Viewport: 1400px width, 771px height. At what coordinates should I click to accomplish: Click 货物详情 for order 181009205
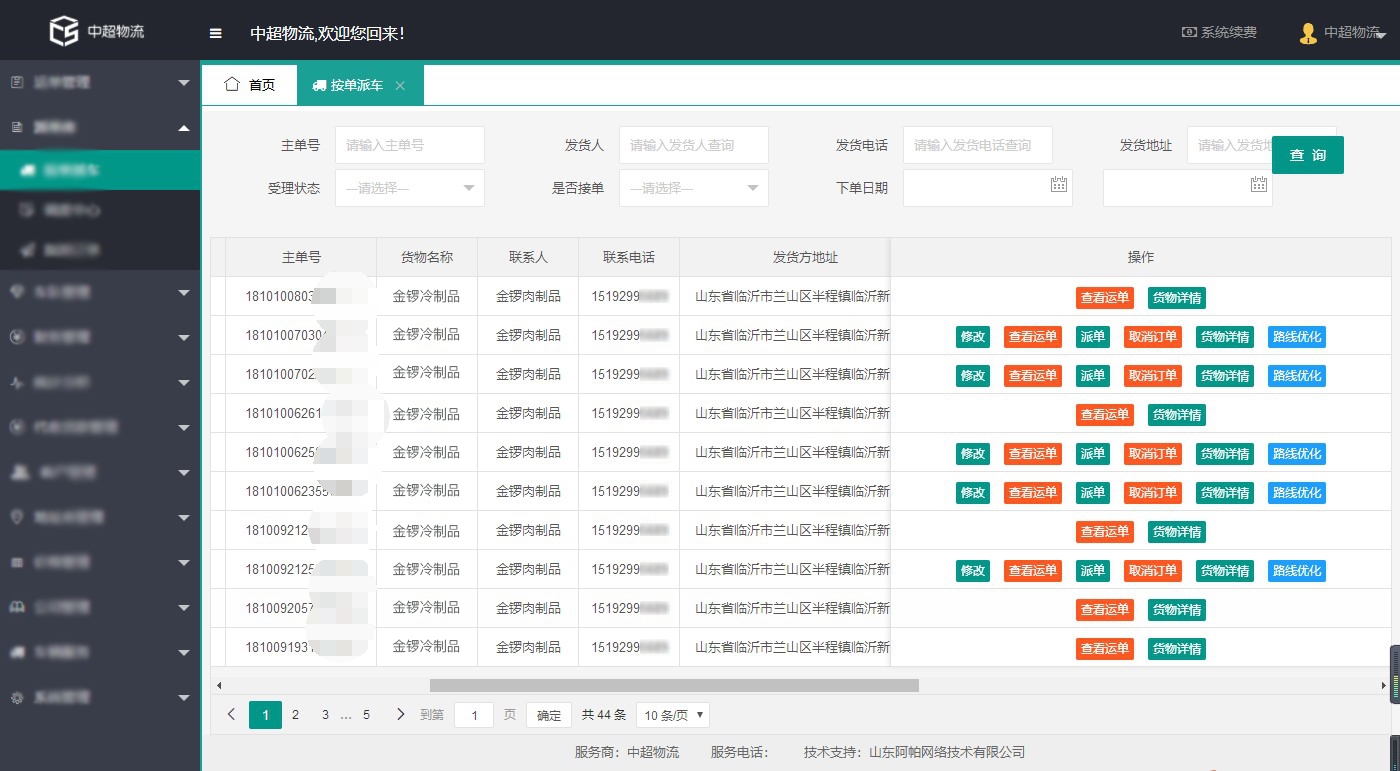pyautogui.click(x=1177, y=610)
